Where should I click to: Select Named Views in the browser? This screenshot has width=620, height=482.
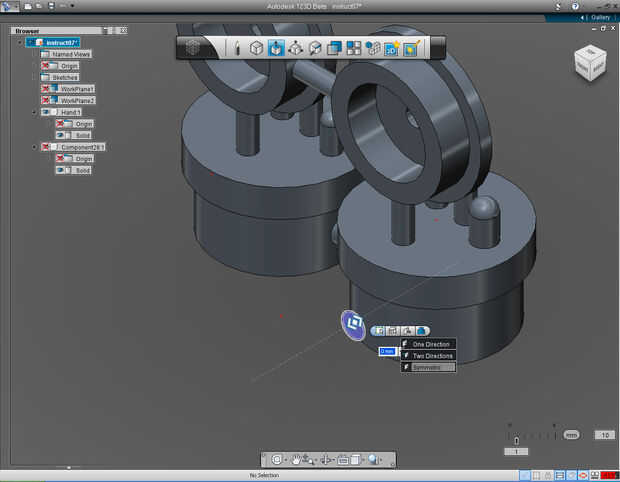click(66, 54)
